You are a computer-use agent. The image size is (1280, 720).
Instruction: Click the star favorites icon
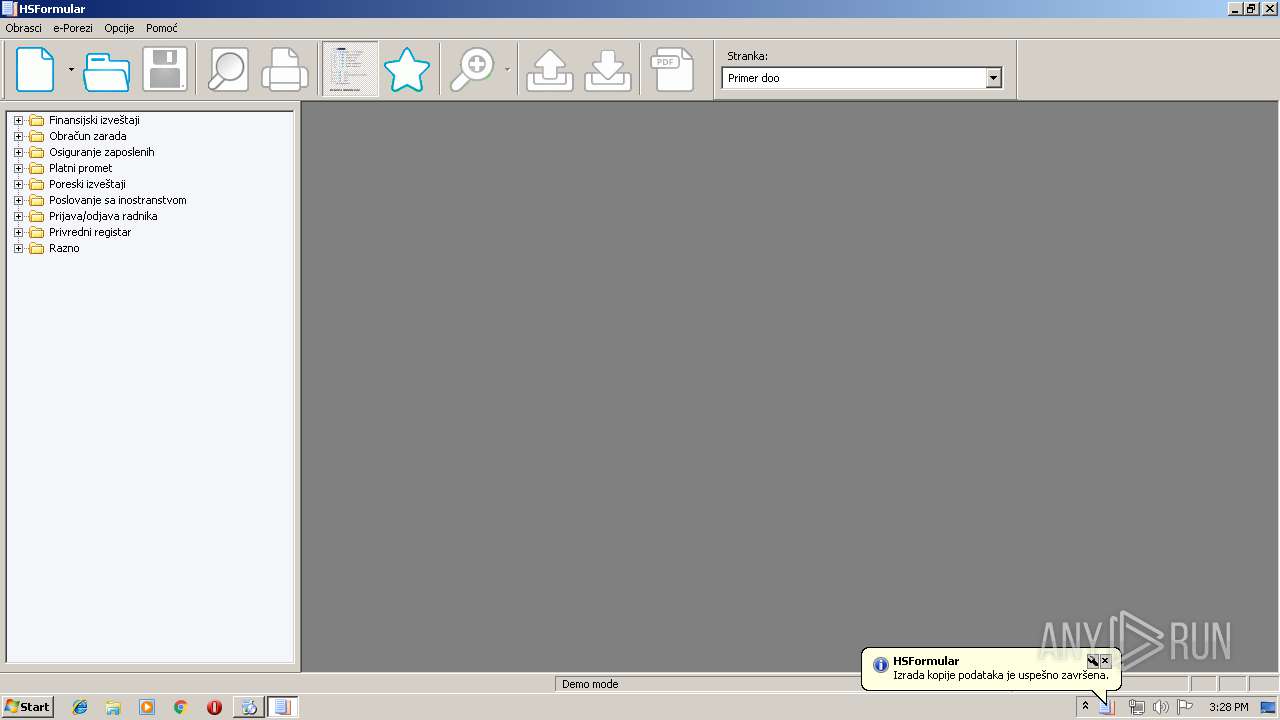tap(407, 70)
